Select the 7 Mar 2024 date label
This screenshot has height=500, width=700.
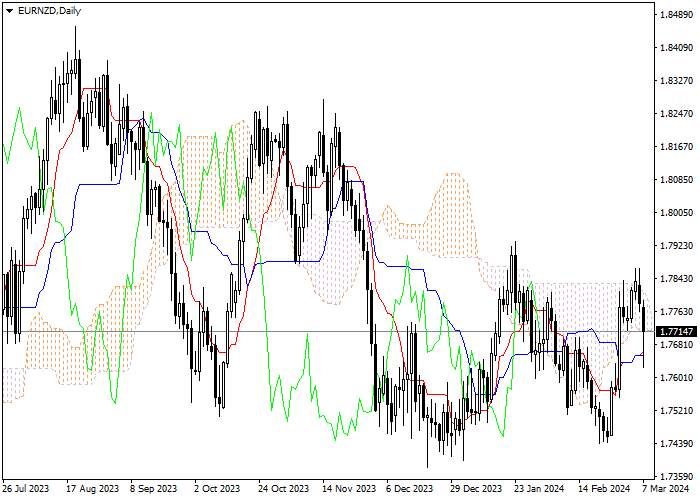[x=666, y=488]
